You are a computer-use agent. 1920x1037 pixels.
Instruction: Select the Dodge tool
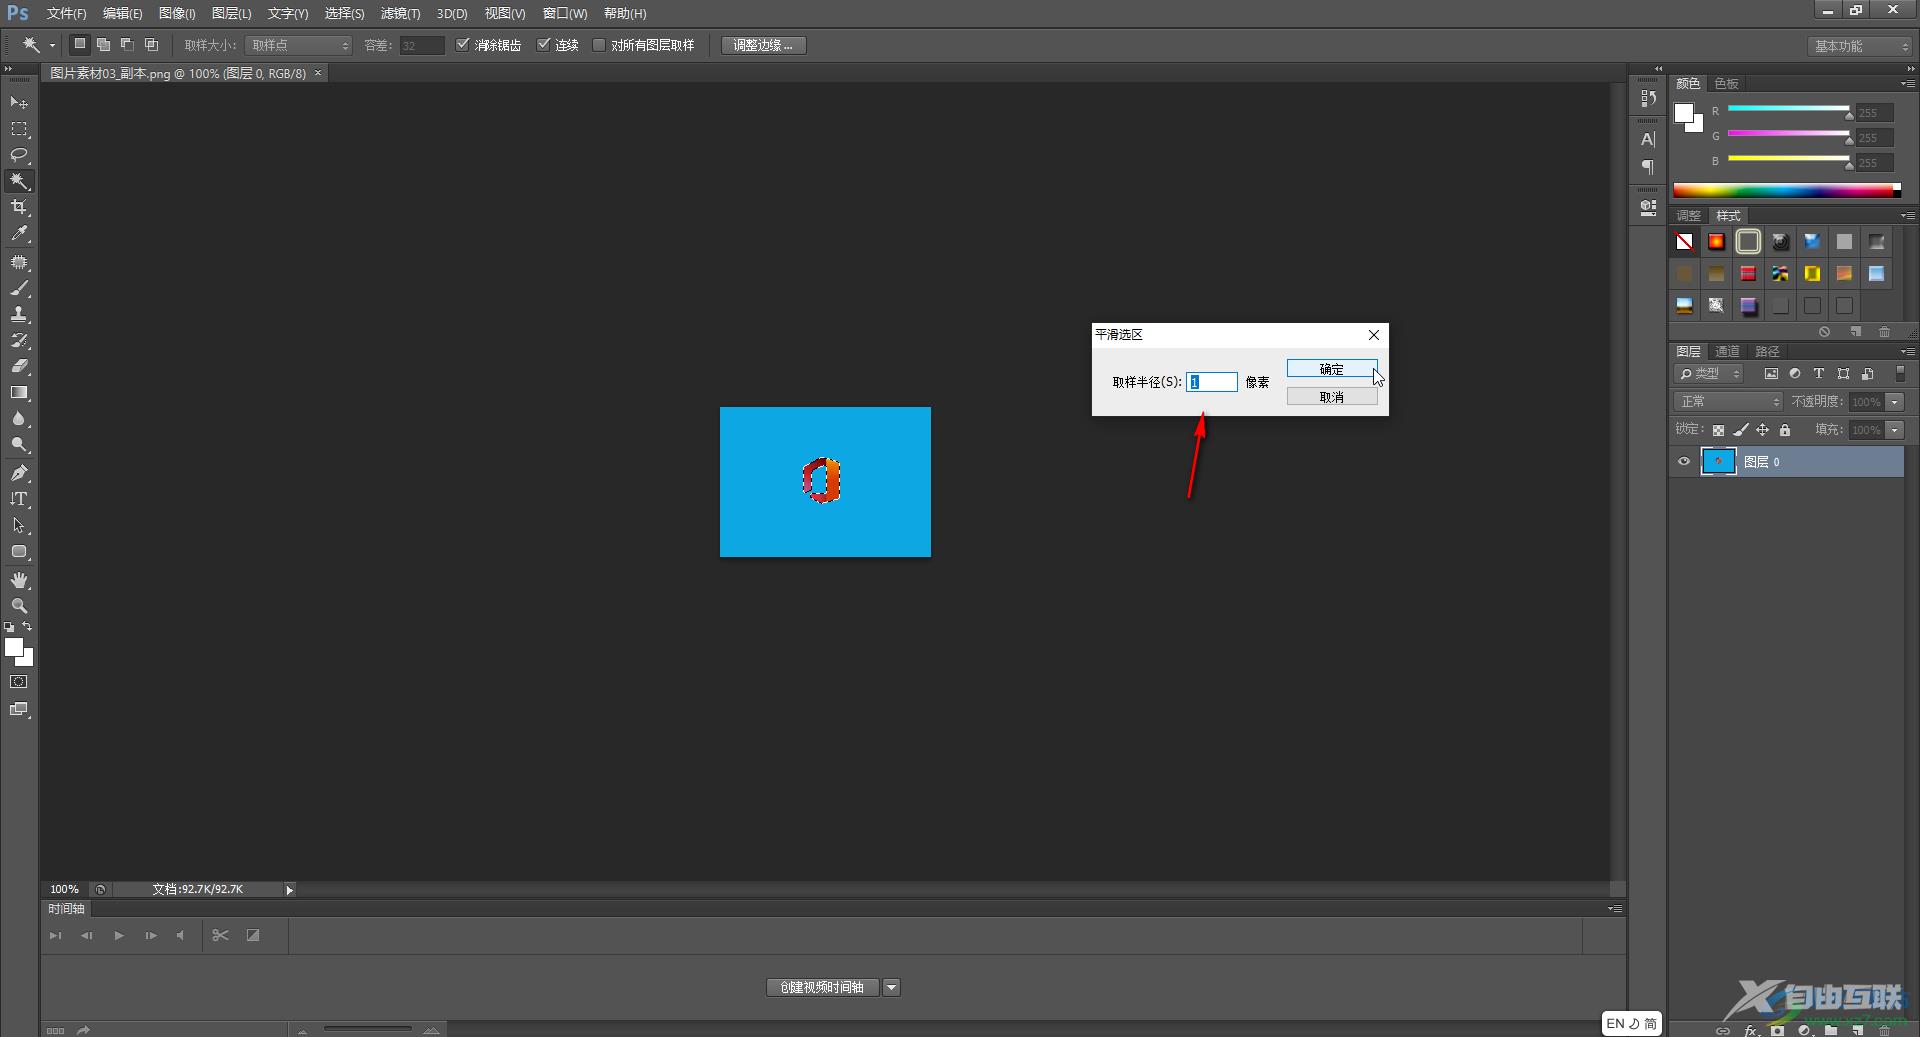[x=19, y=445]
